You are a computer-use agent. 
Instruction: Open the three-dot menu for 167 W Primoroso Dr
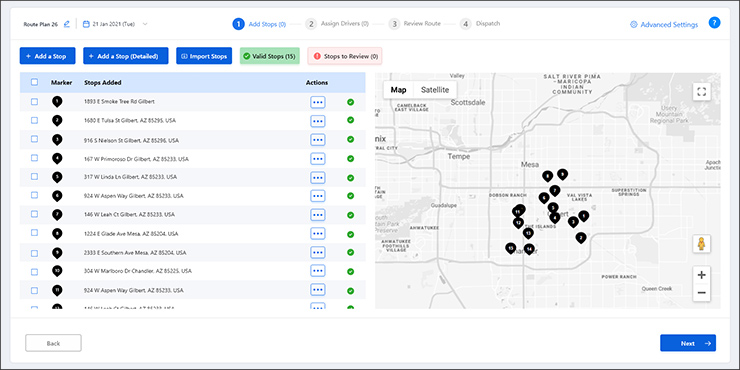pos(318,159)
